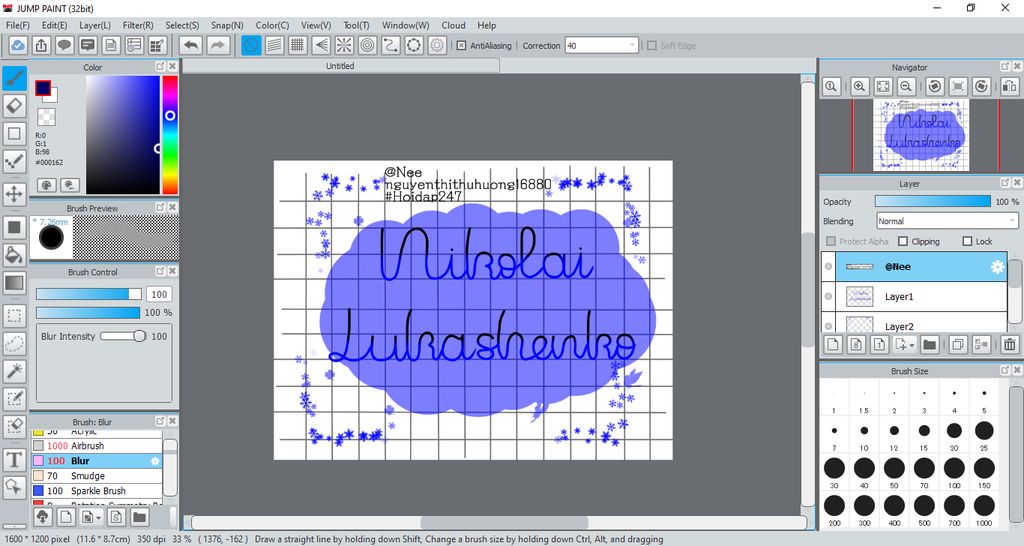
Task: Enable crisscross grid snap
Action: pos(298,45)
